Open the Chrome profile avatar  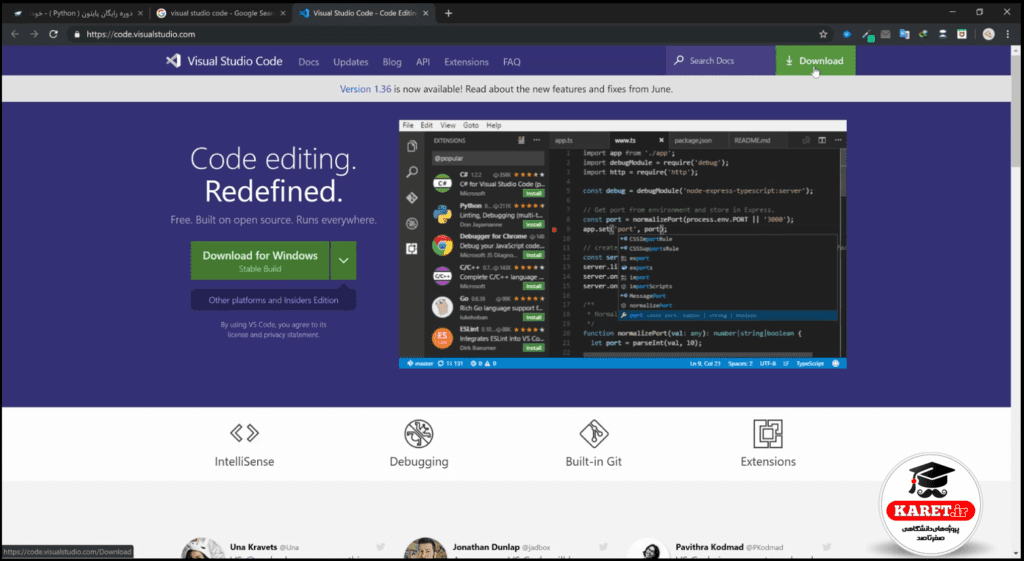pos(989,34)
